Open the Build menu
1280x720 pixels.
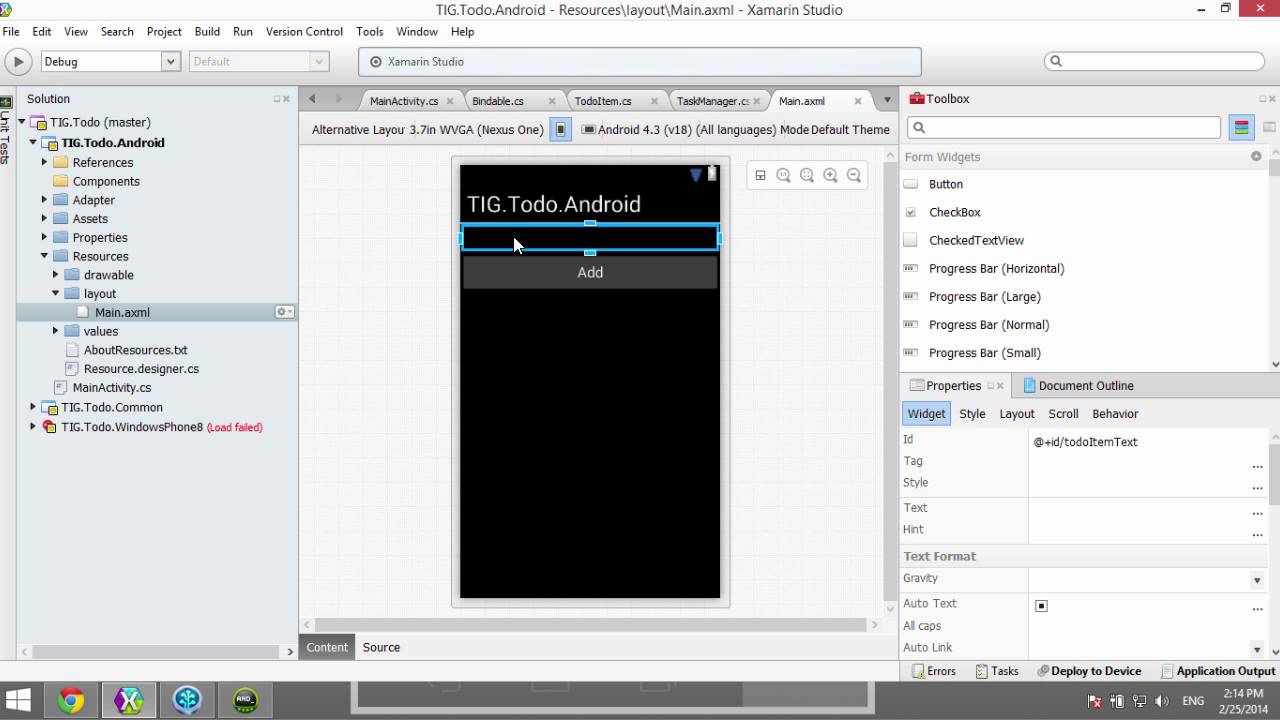point(207,31)
